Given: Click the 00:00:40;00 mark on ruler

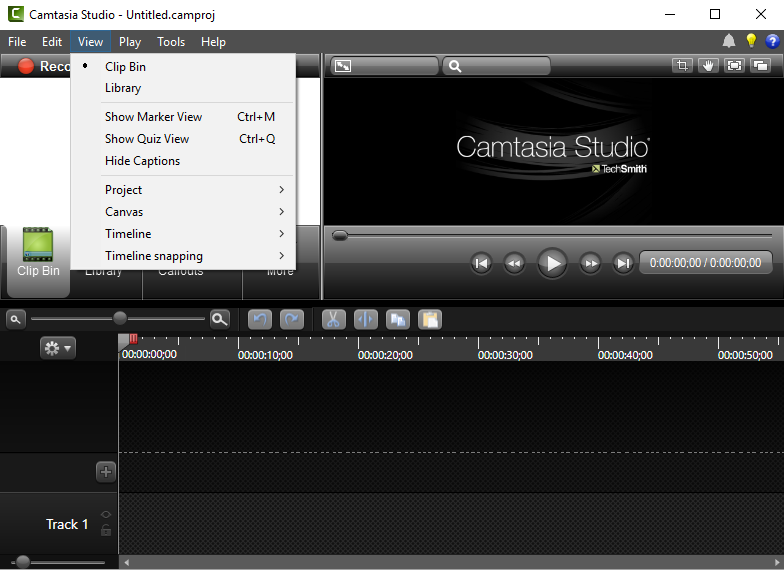Looking at the screenshot, I should tap(625, 355).
